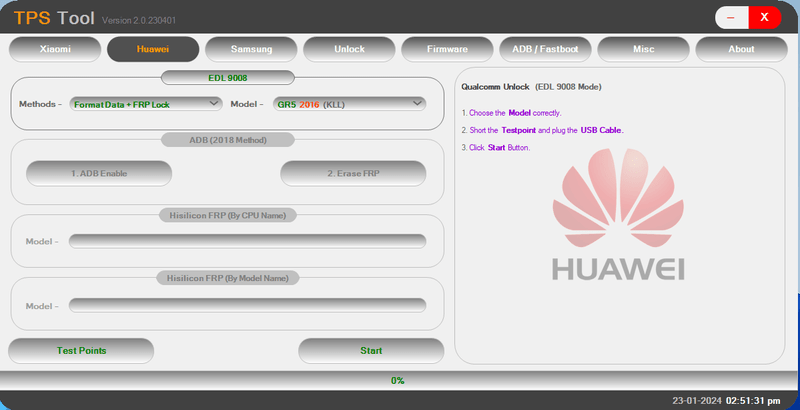Click the 'TPS Tool' title text

pos(54,18)
